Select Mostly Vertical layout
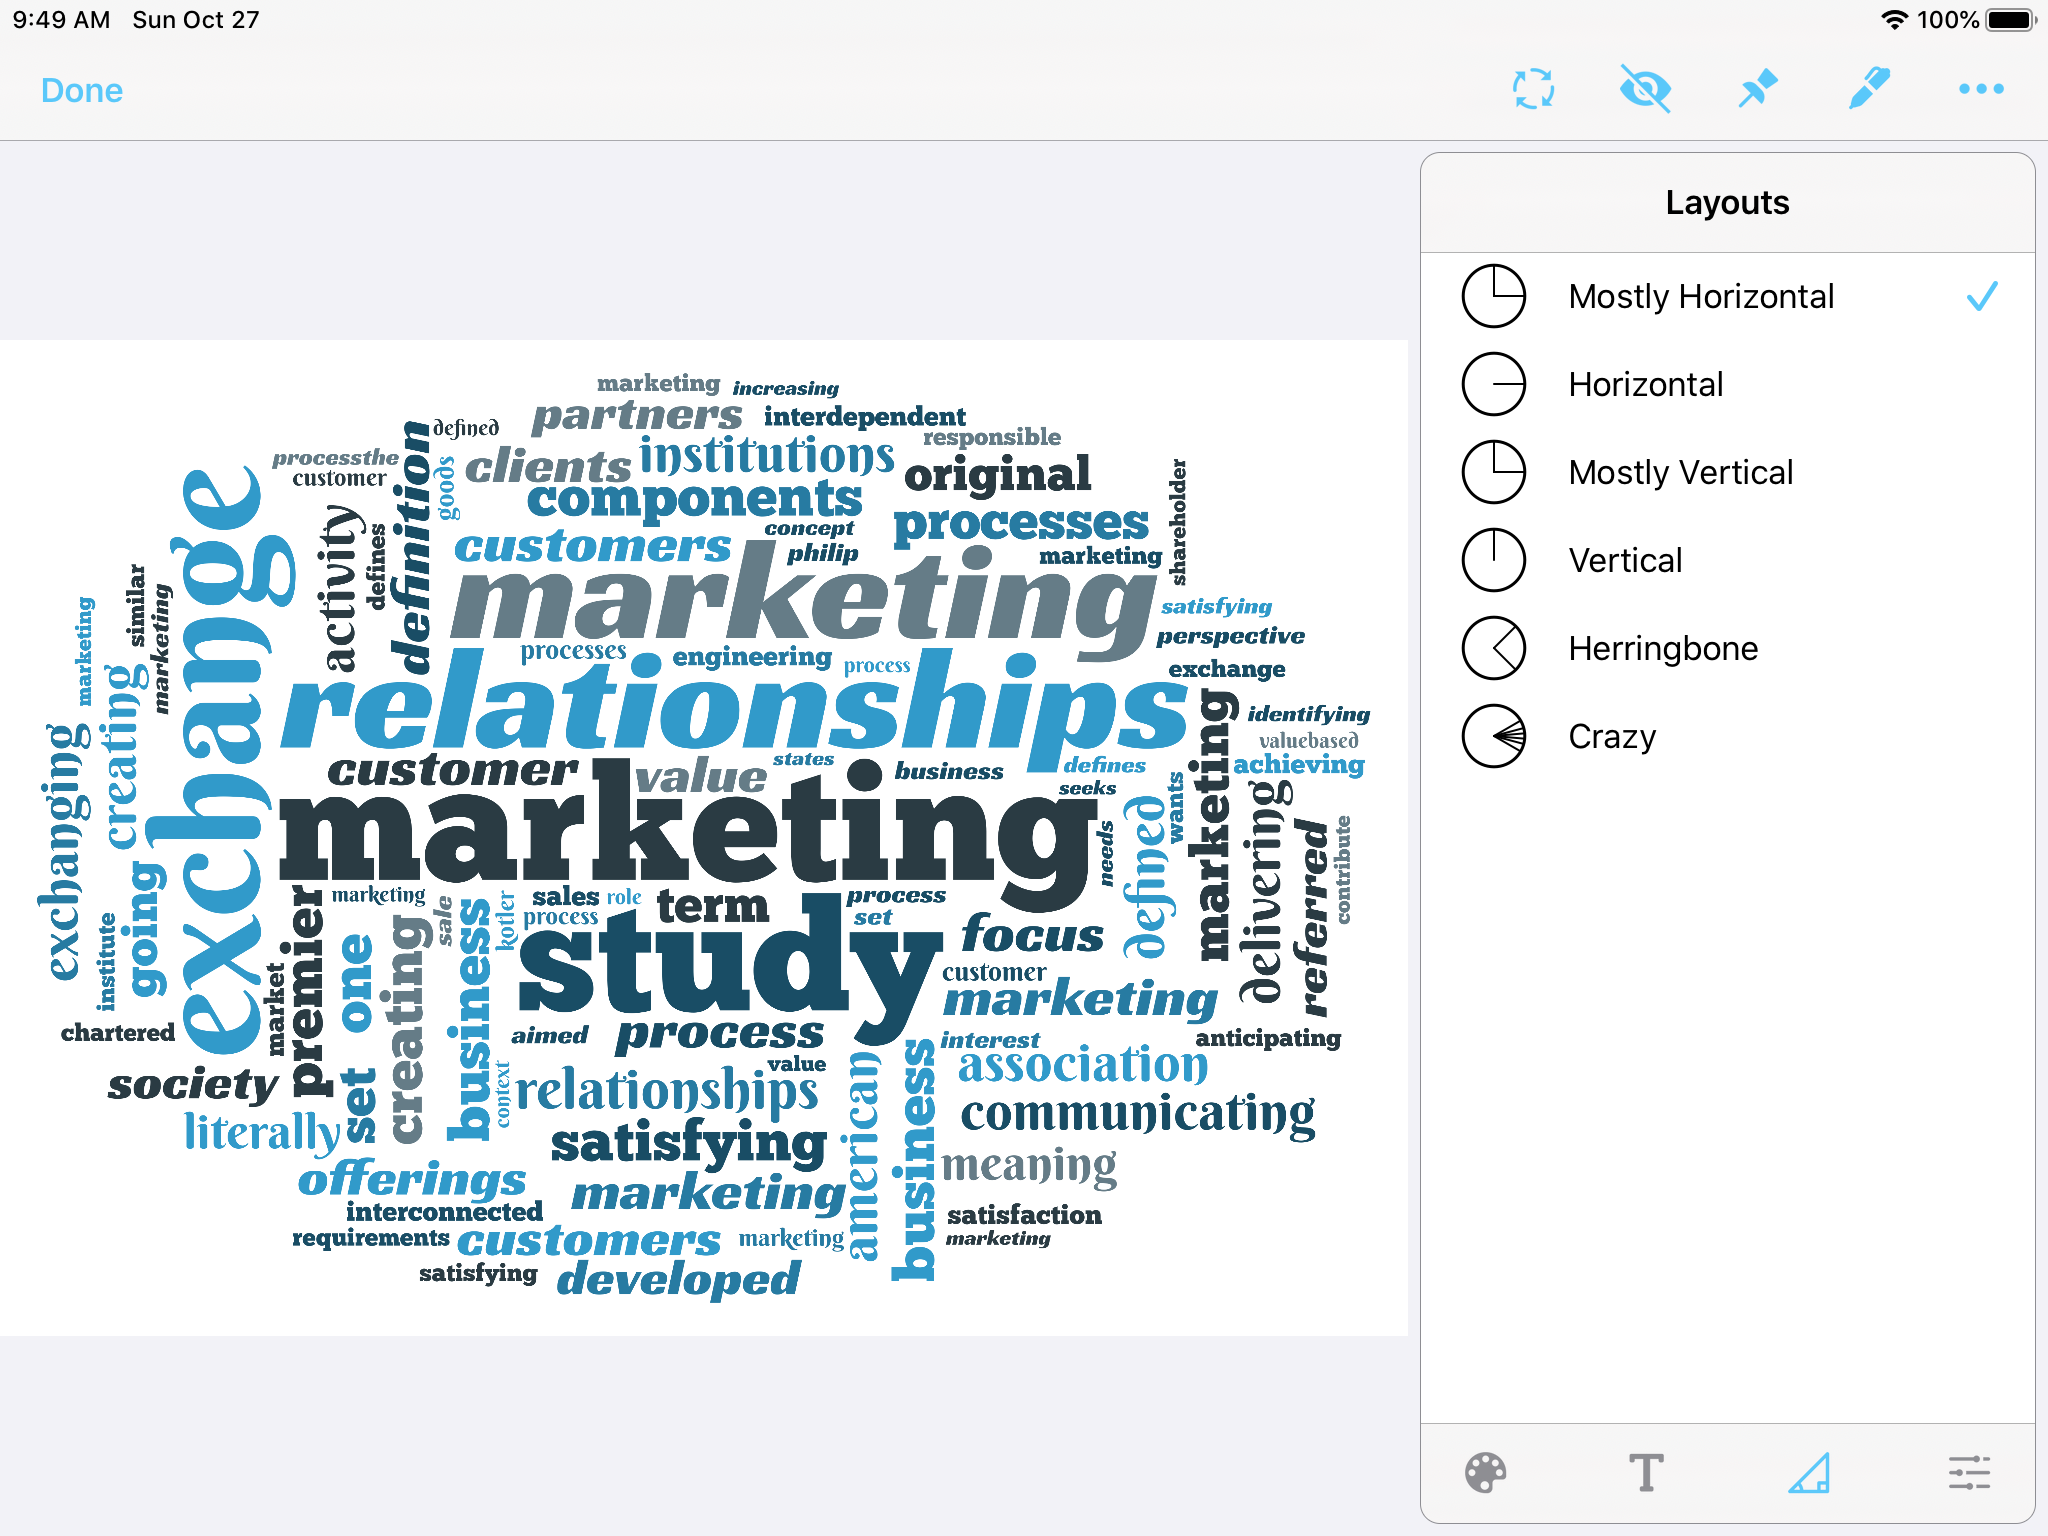The height and width of the screenshot is (1536, 2048). [1680, 473]
